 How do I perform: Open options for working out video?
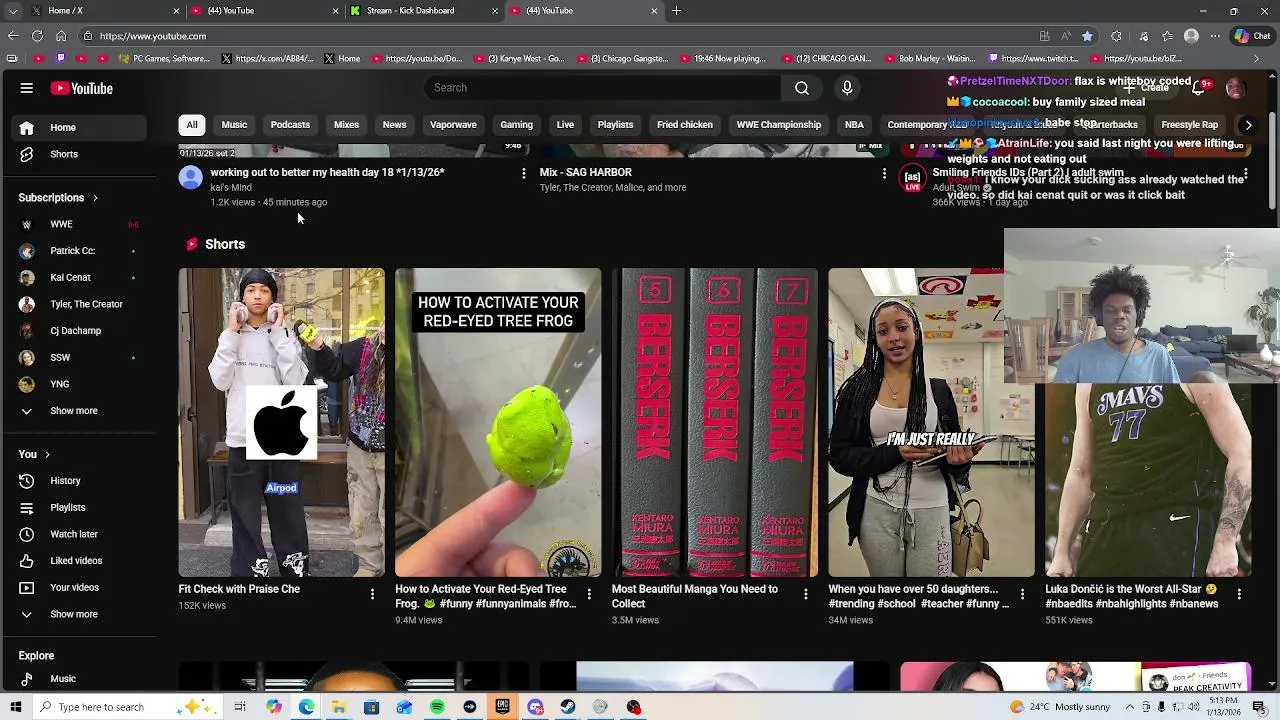pos(523,174)
